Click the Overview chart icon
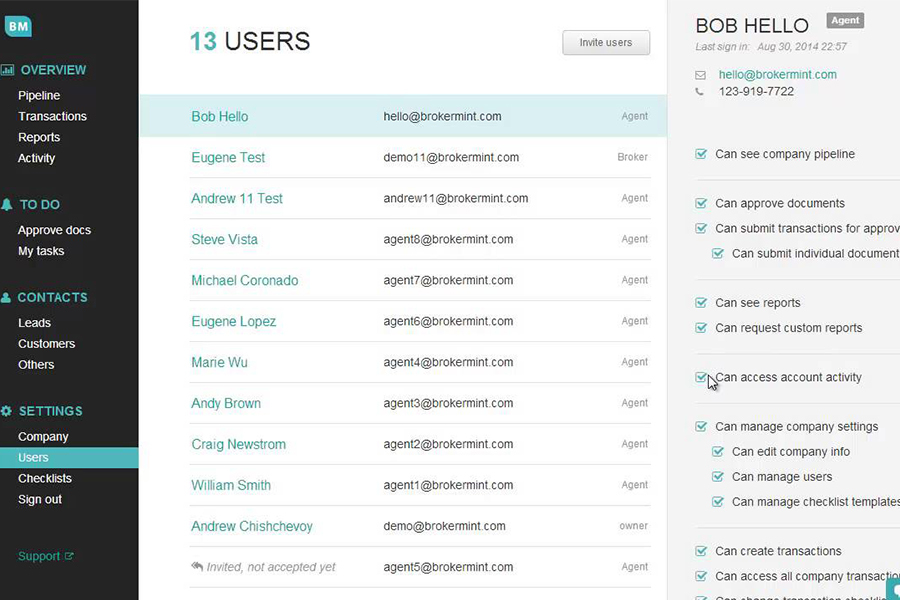 pyautogui.click(x=7, y=70)
